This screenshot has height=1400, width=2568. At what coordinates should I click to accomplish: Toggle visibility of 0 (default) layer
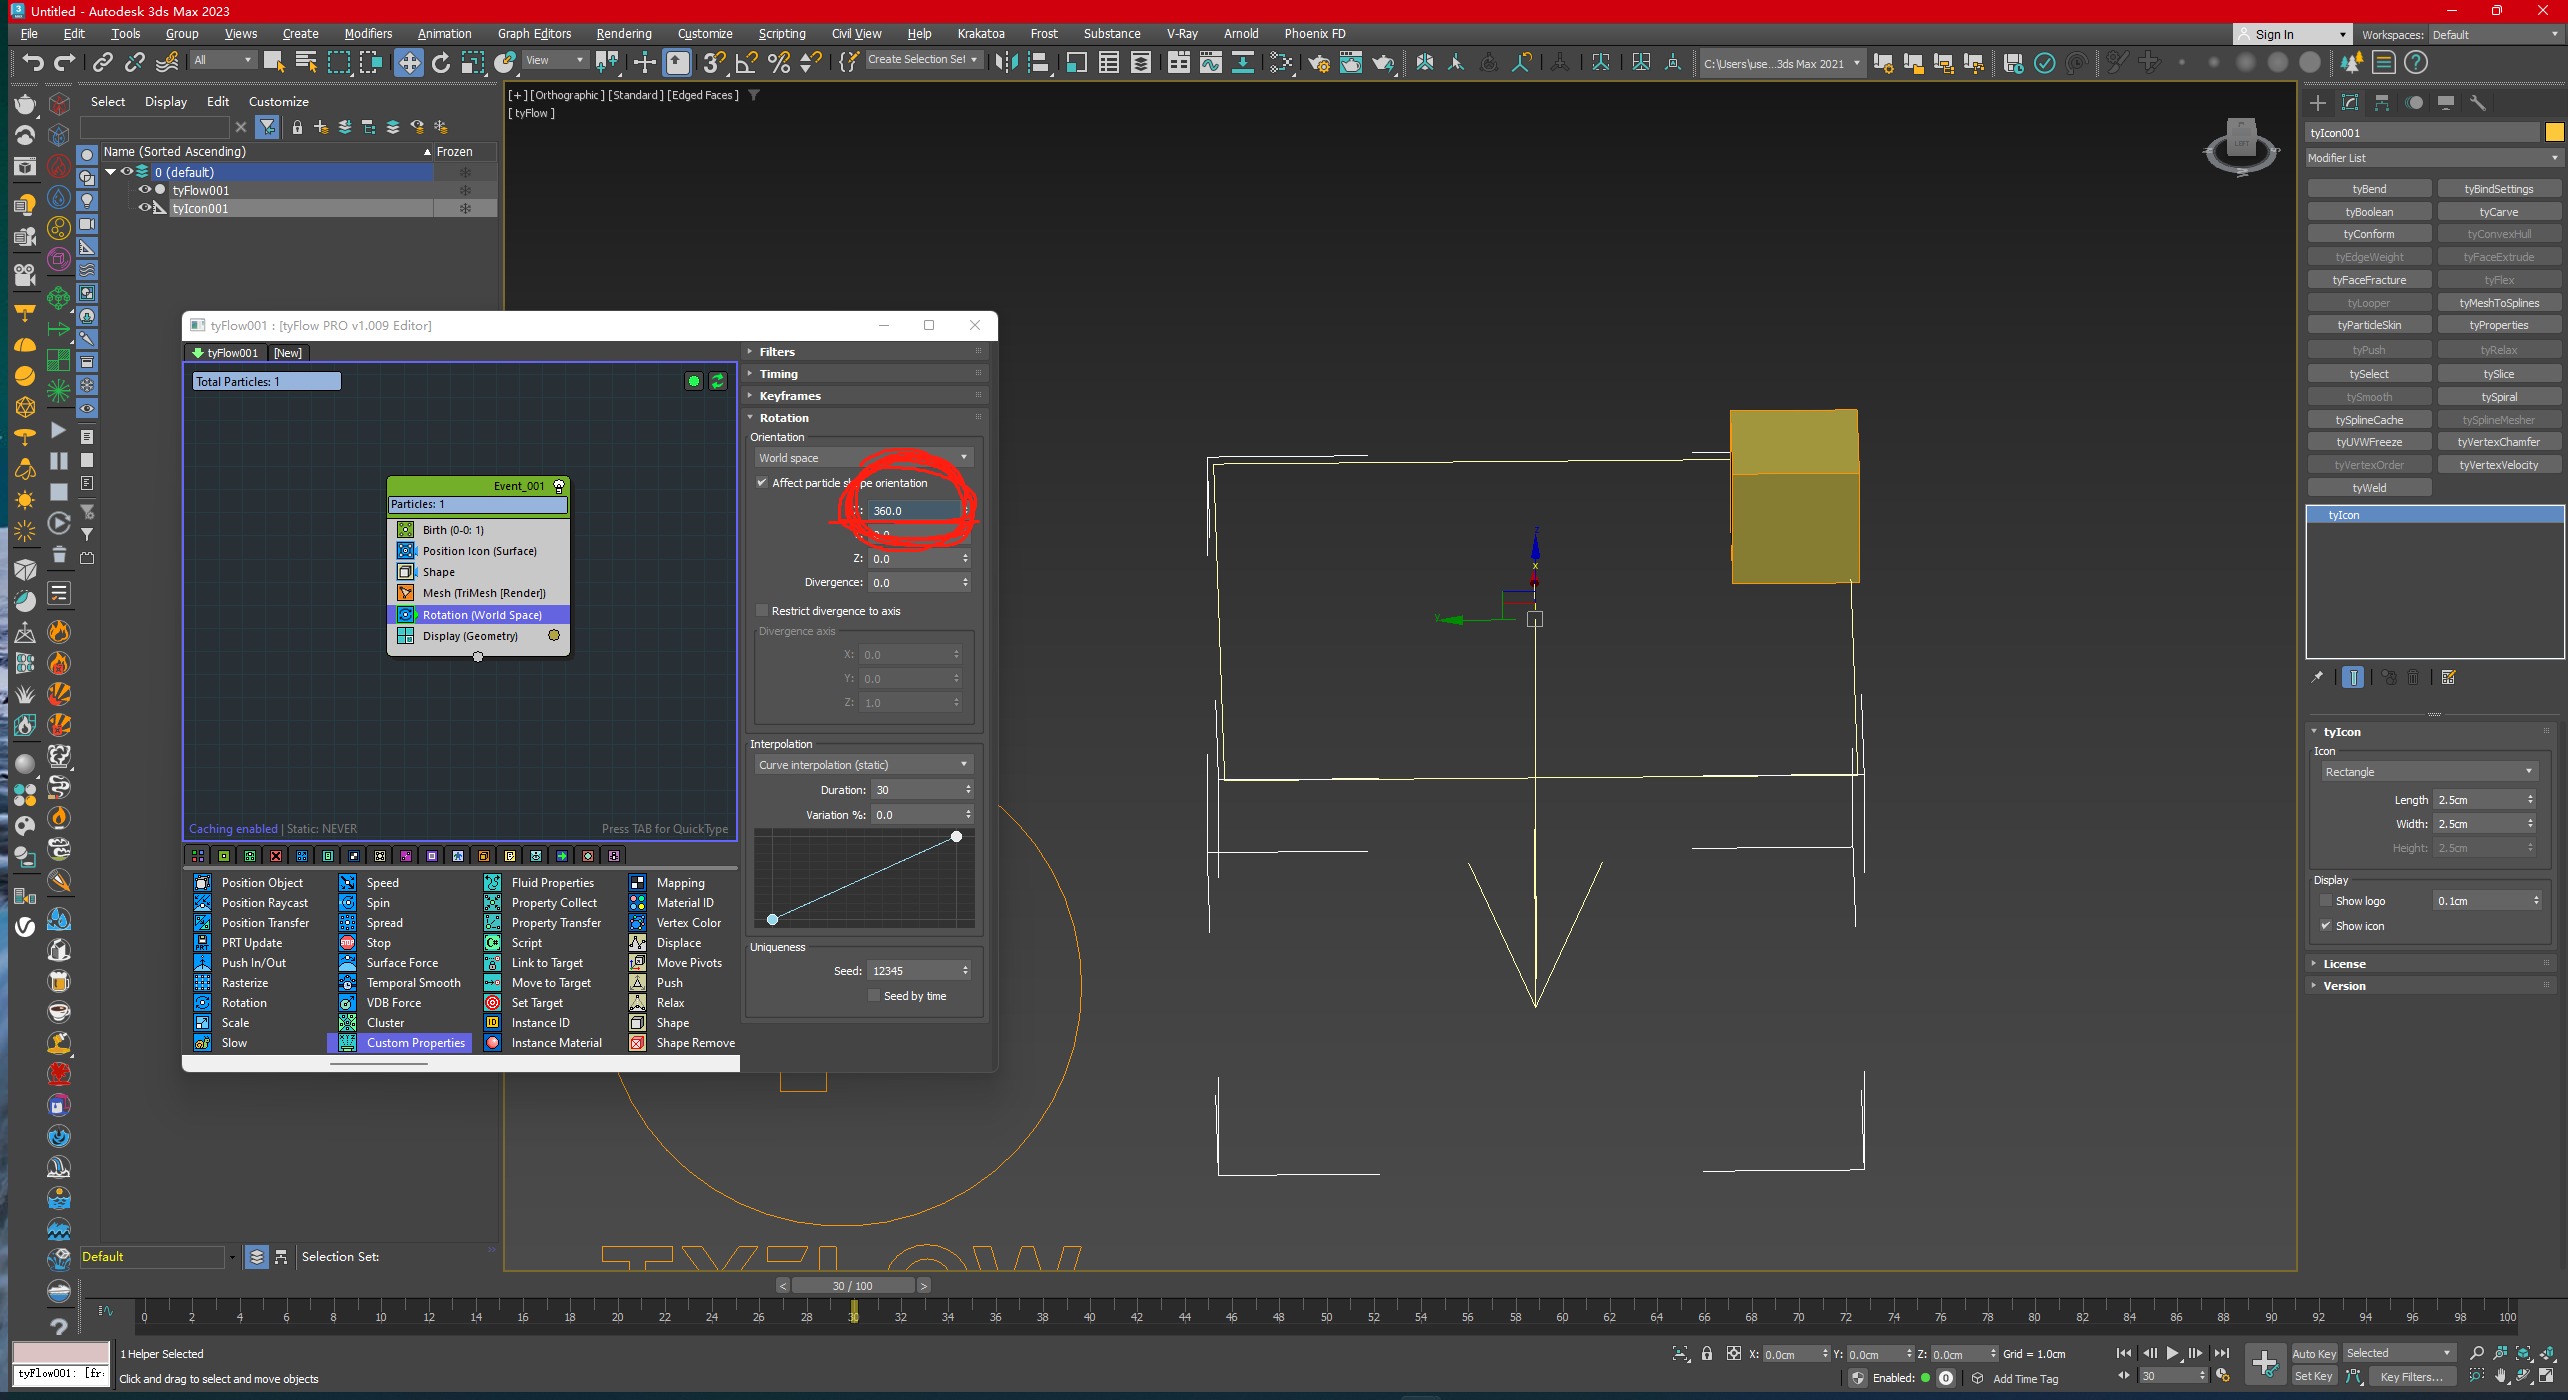127,172
